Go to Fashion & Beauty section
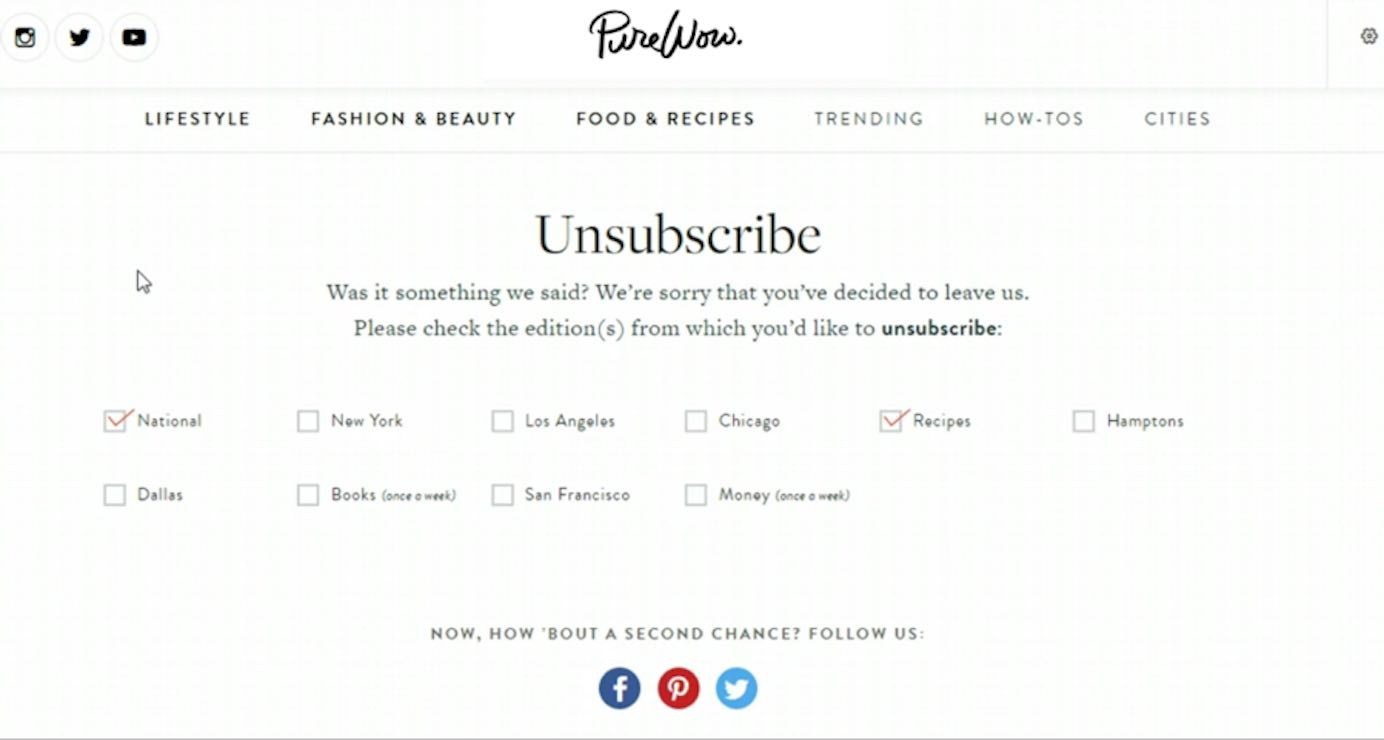The image size is (1384, 740). [413, 119]
